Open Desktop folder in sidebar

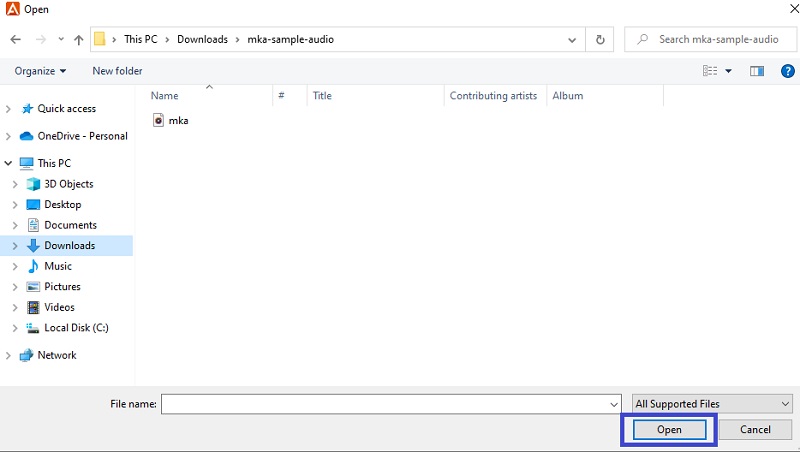pyautogui.click(x=63, y=205)
